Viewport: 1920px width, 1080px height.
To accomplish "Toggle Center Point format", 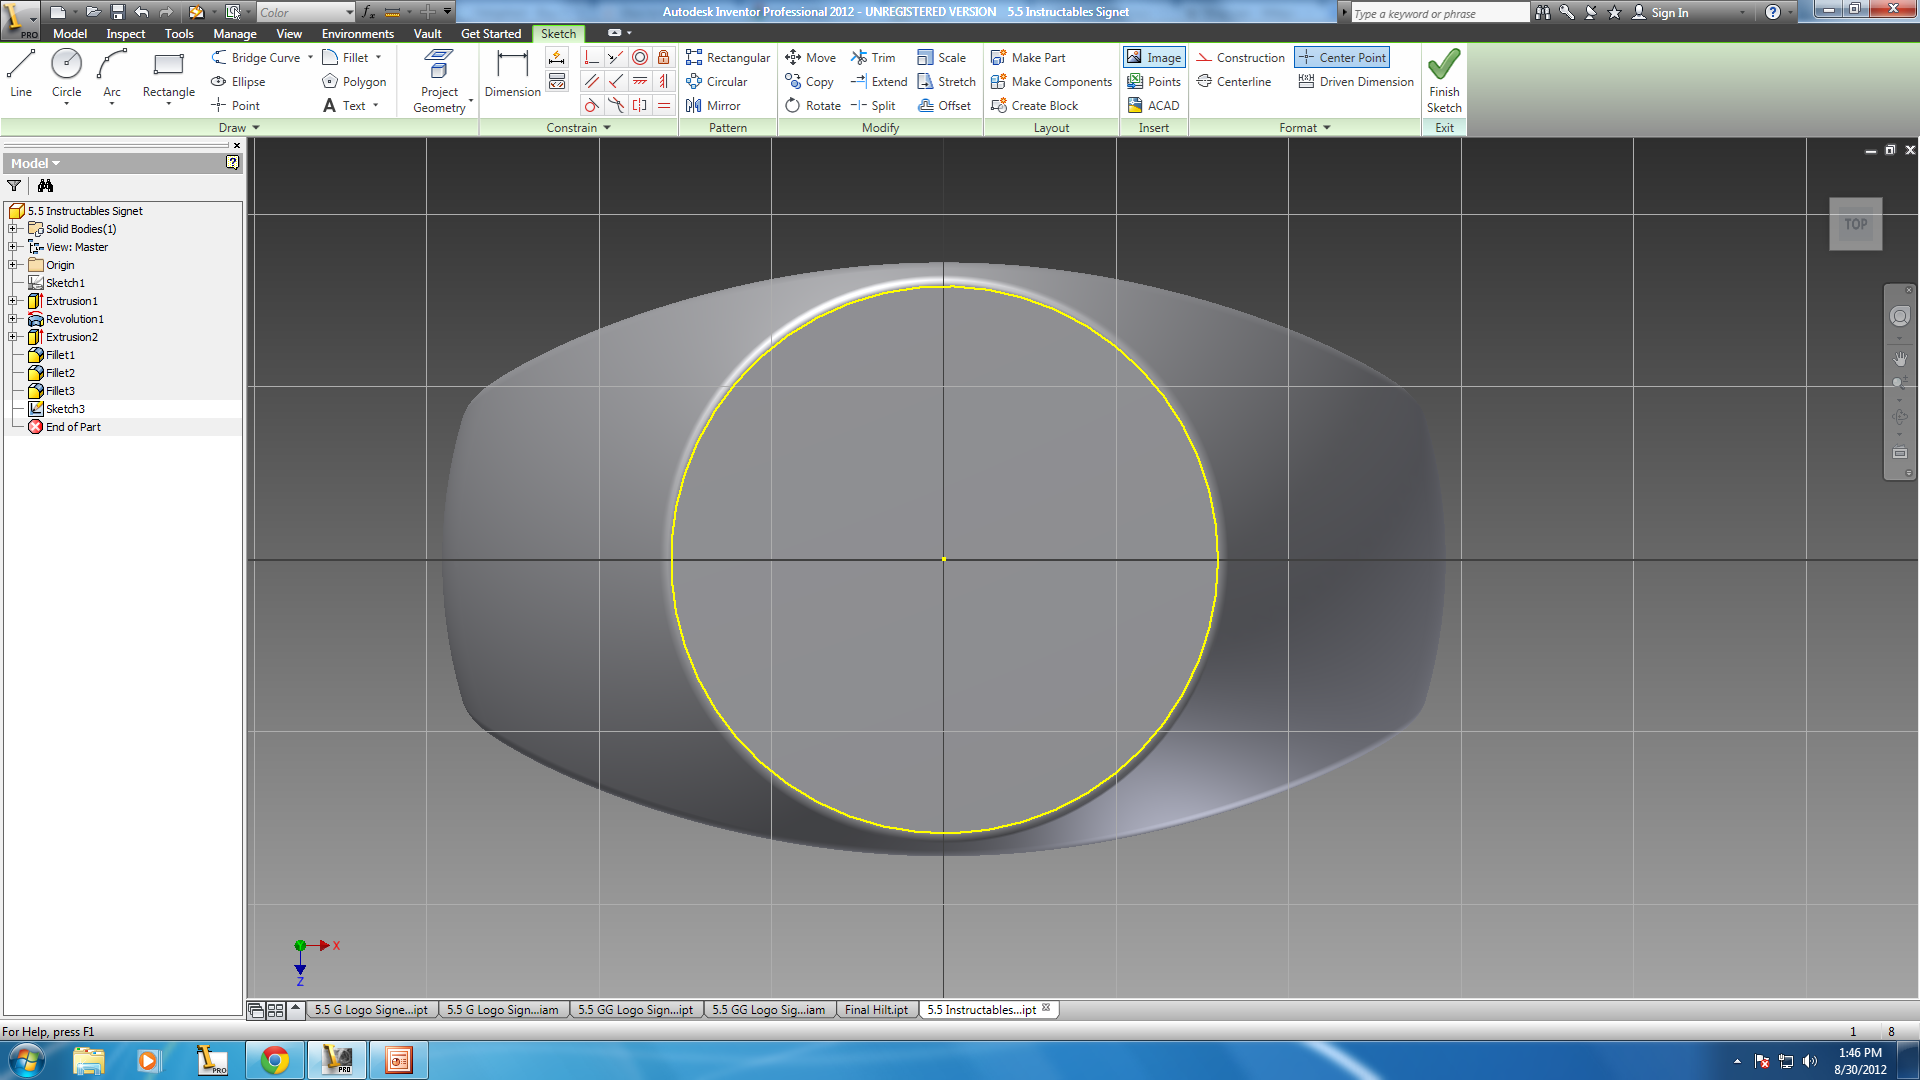I will click(x=1342, y=58).
